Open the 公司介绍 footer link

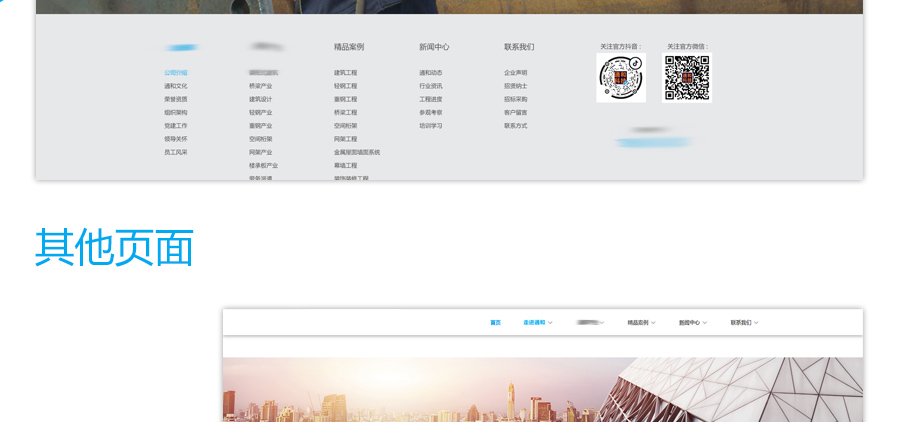pos(176,73)
